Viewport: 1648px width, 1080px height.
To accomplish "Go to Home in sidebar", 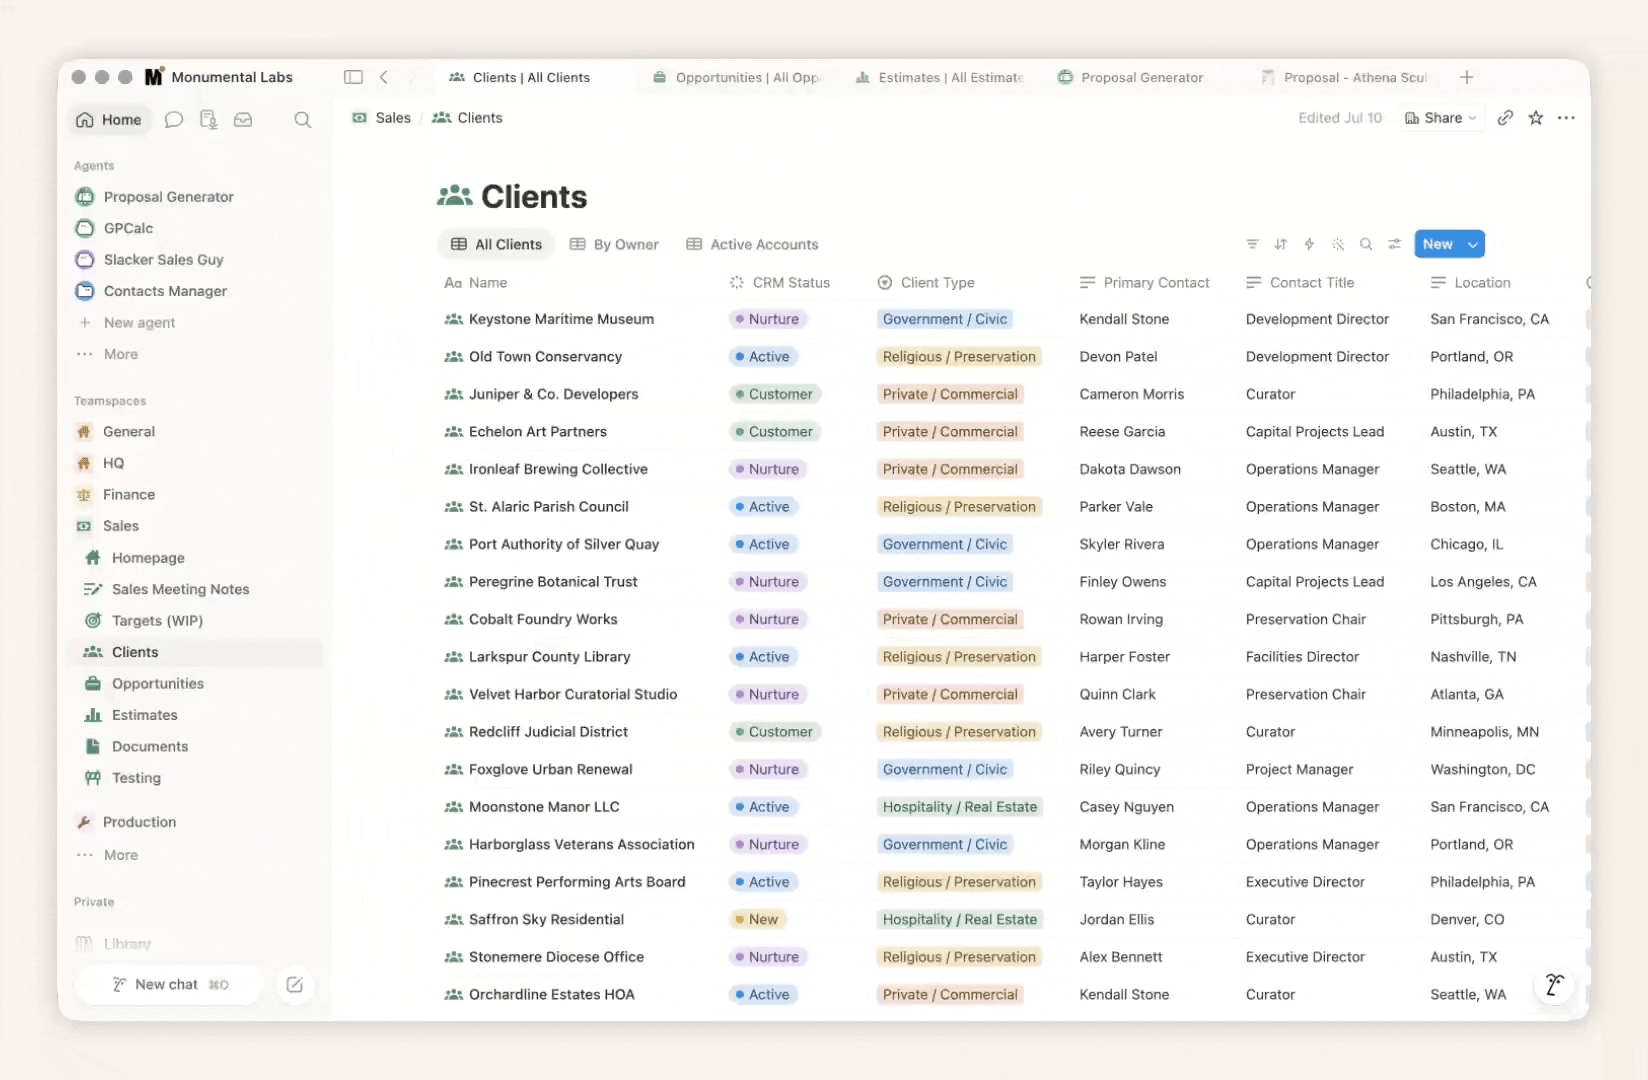I will [109, 120].
